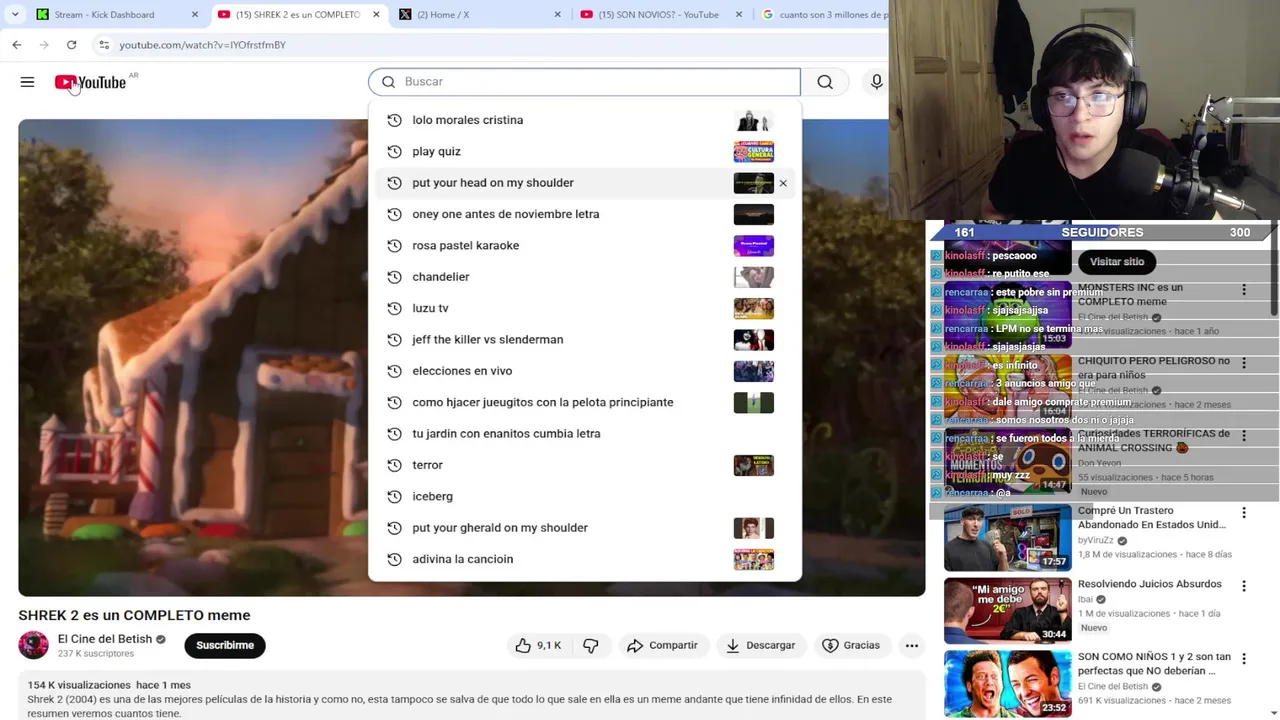The width and height of the screenshot is (1280, 720).
Task: Open options for ANIMAL CROSSING video
Action: tap(1244, 436)
